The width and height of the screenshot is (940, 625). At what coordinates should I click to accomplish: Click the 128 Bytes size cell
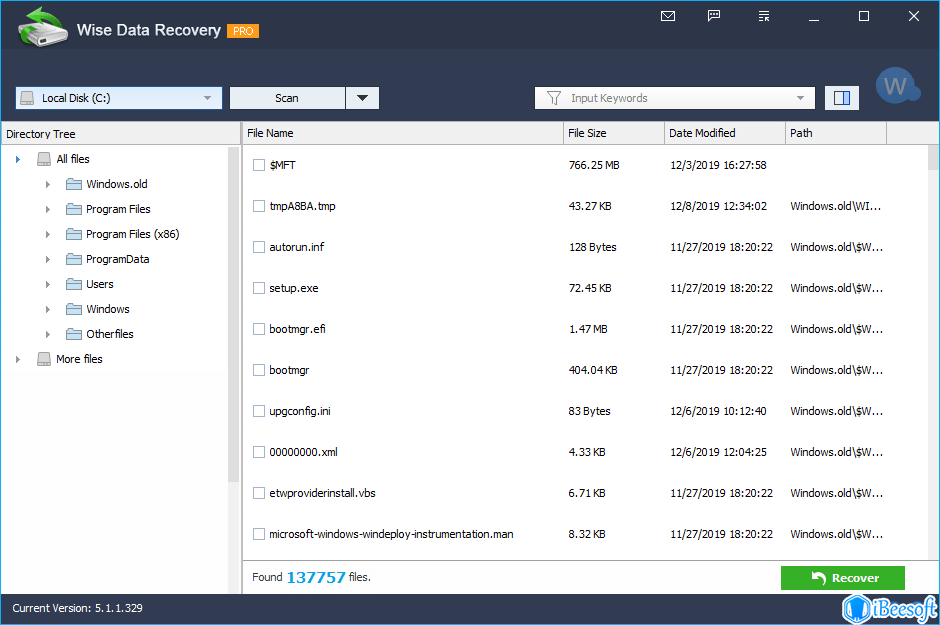592,247
